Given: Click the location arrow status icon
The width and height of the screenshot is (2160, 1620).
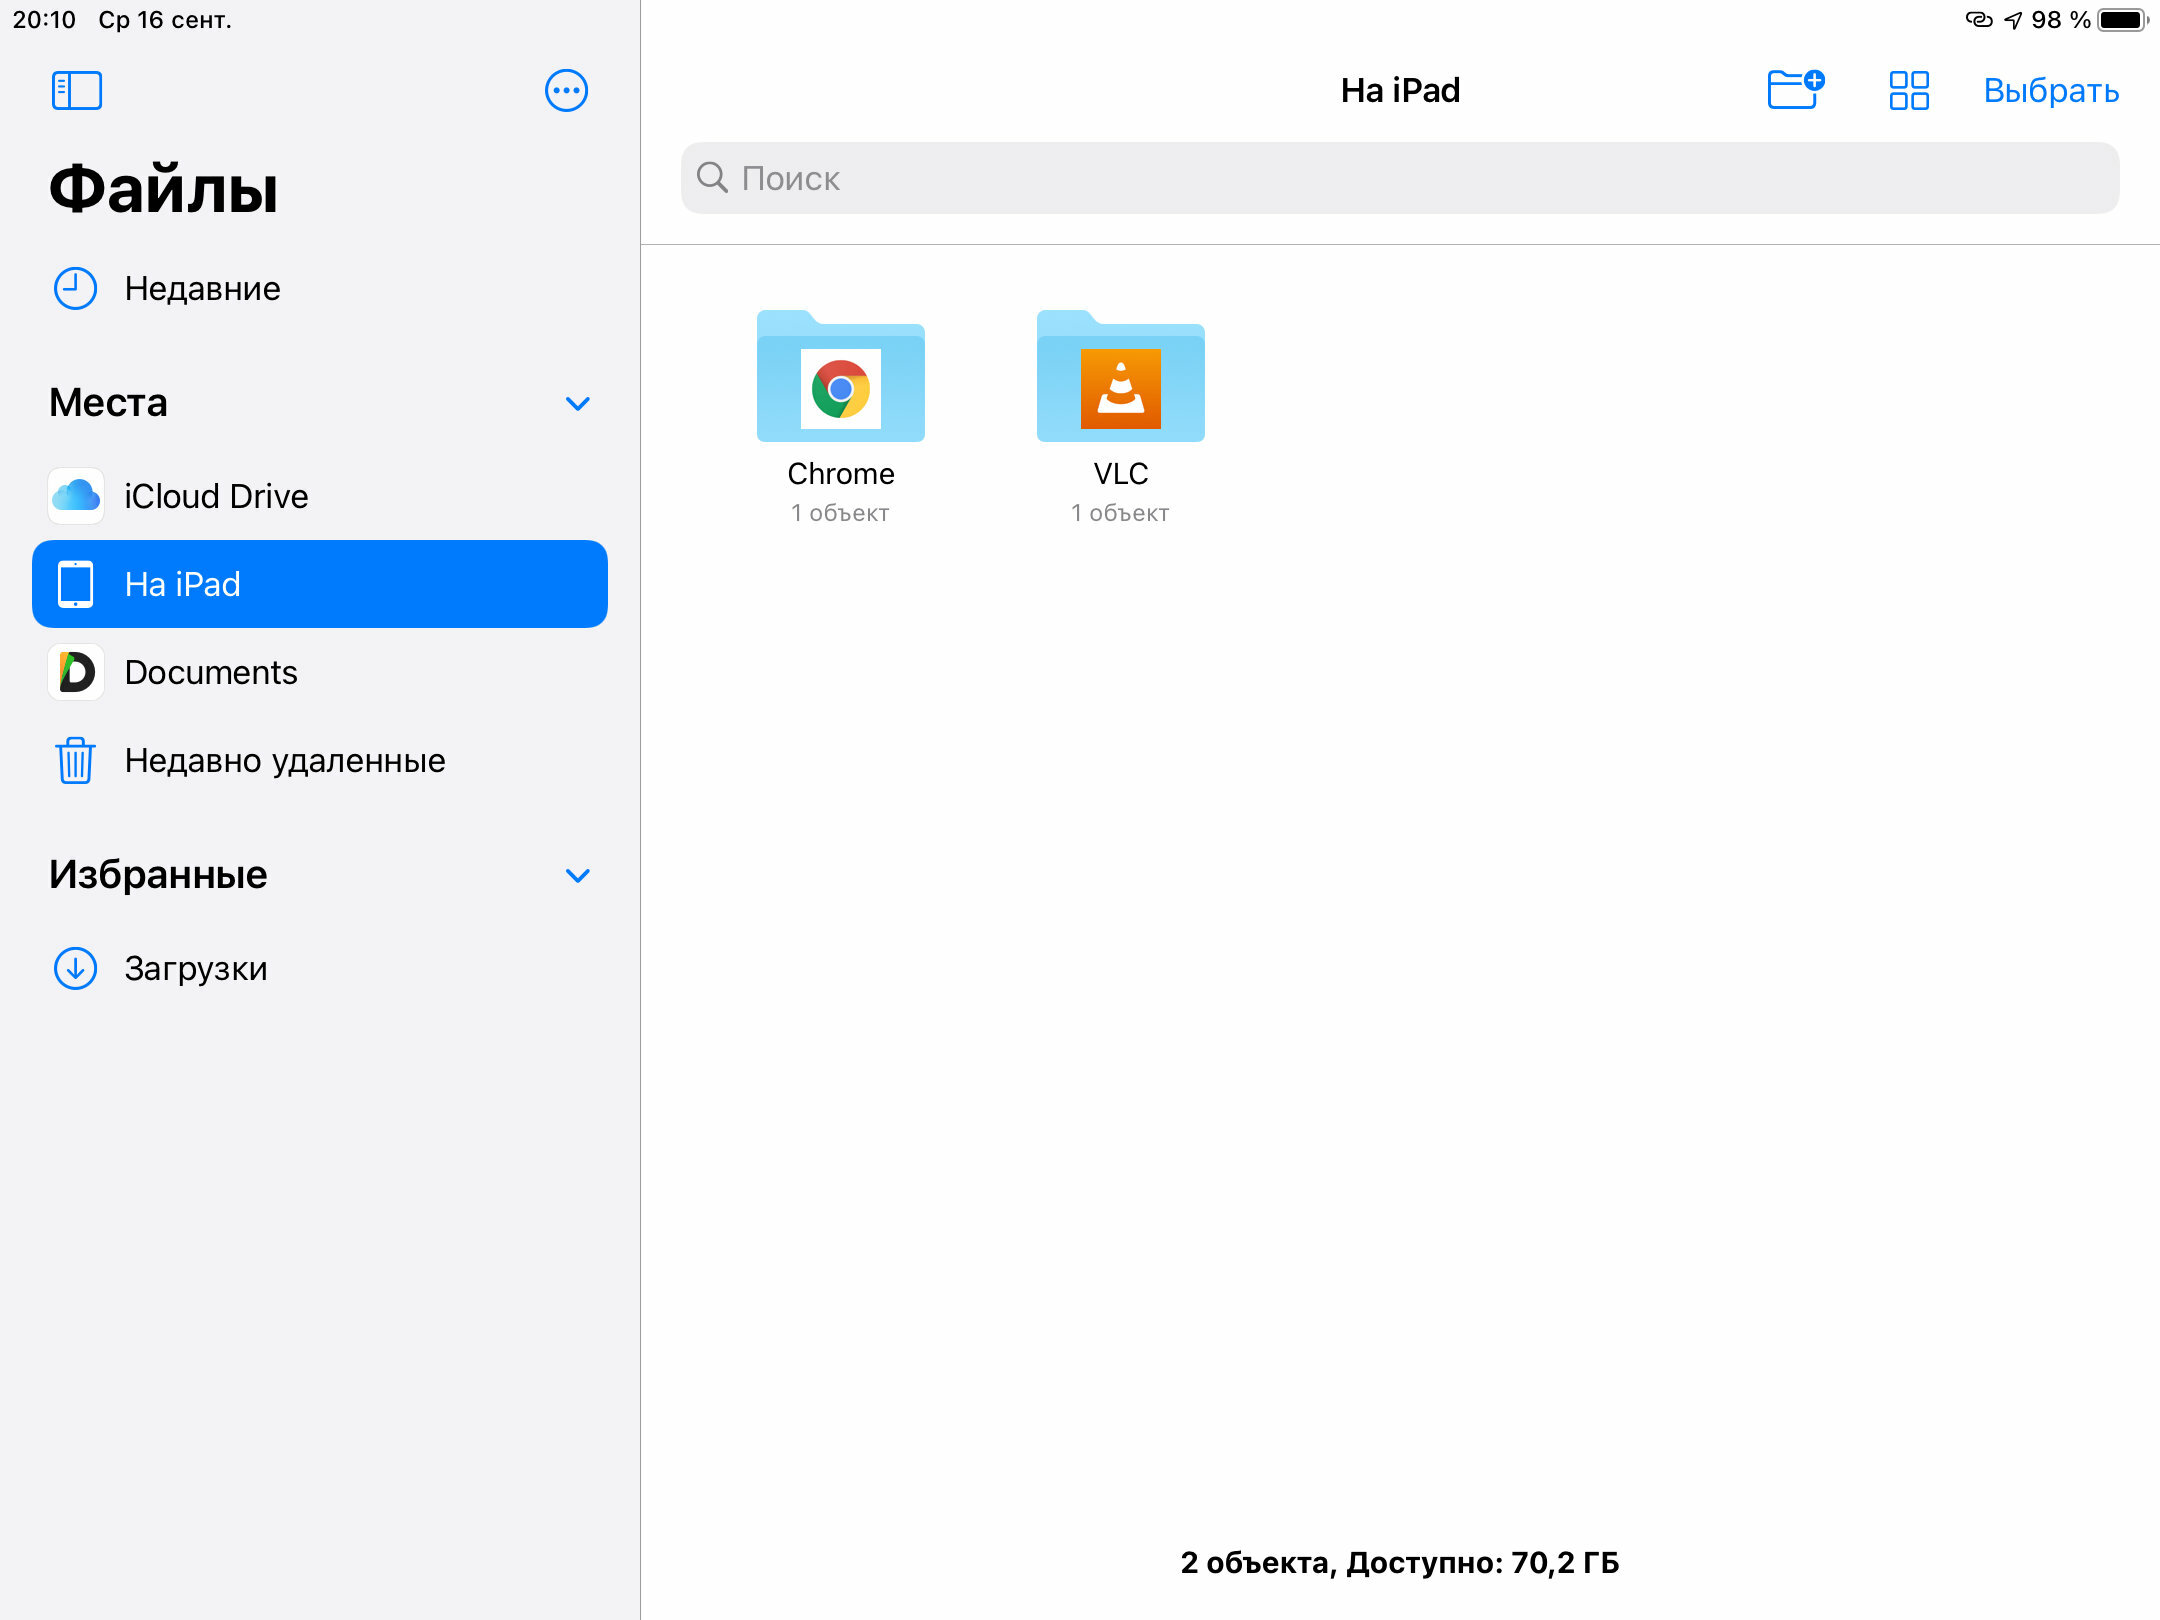Looking at the screenshot, I should [2013, 20].
